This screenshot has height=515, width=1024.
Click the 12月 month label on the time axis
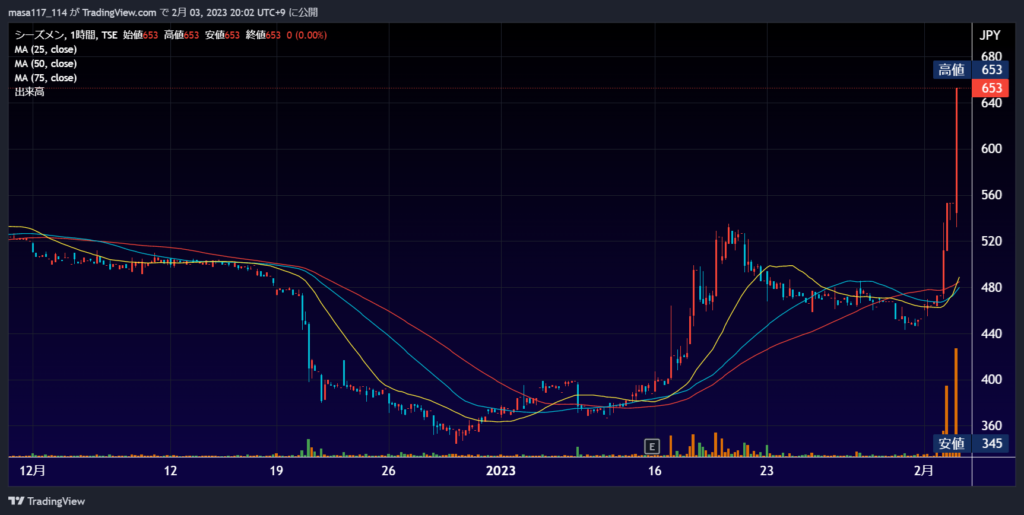(33, 471)
